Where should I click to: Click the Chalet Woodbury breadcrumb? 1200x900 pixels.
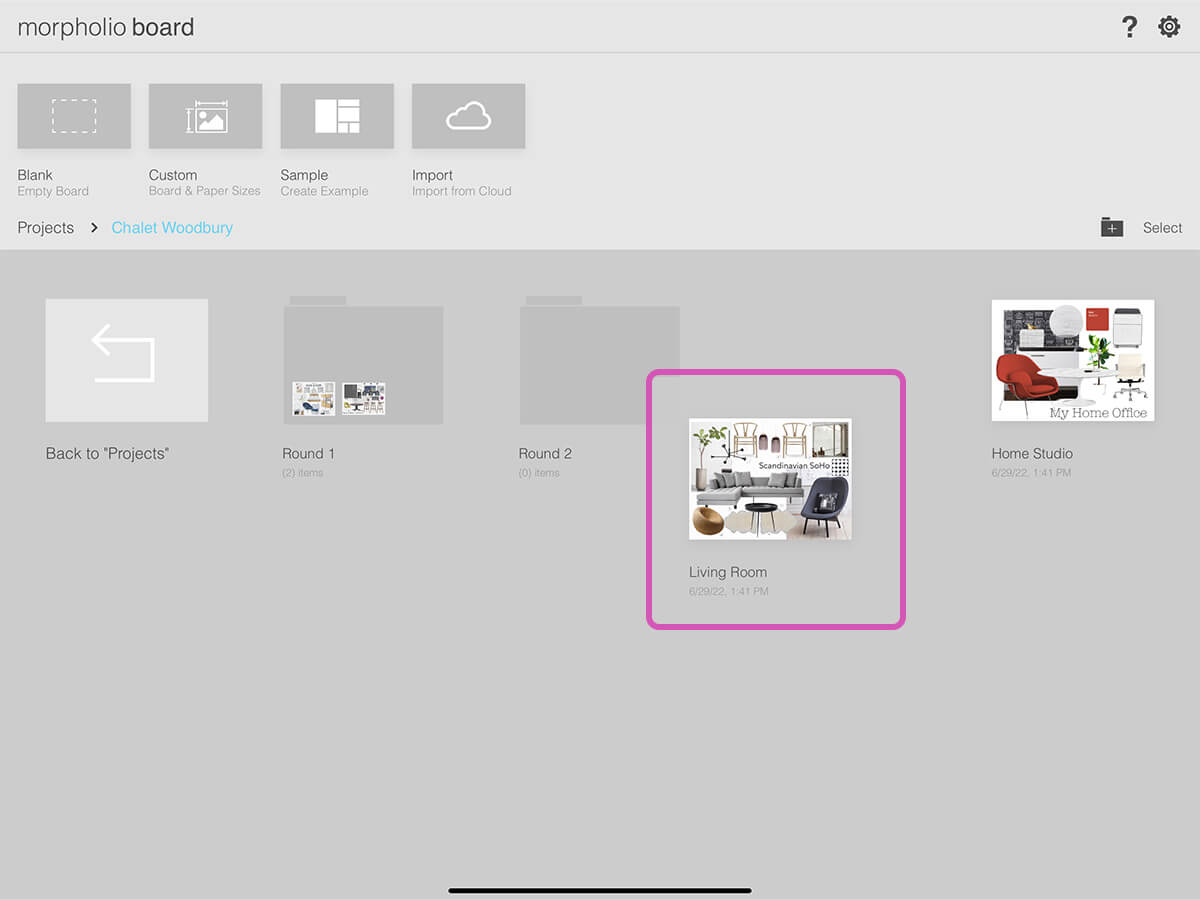pos(172,228)
